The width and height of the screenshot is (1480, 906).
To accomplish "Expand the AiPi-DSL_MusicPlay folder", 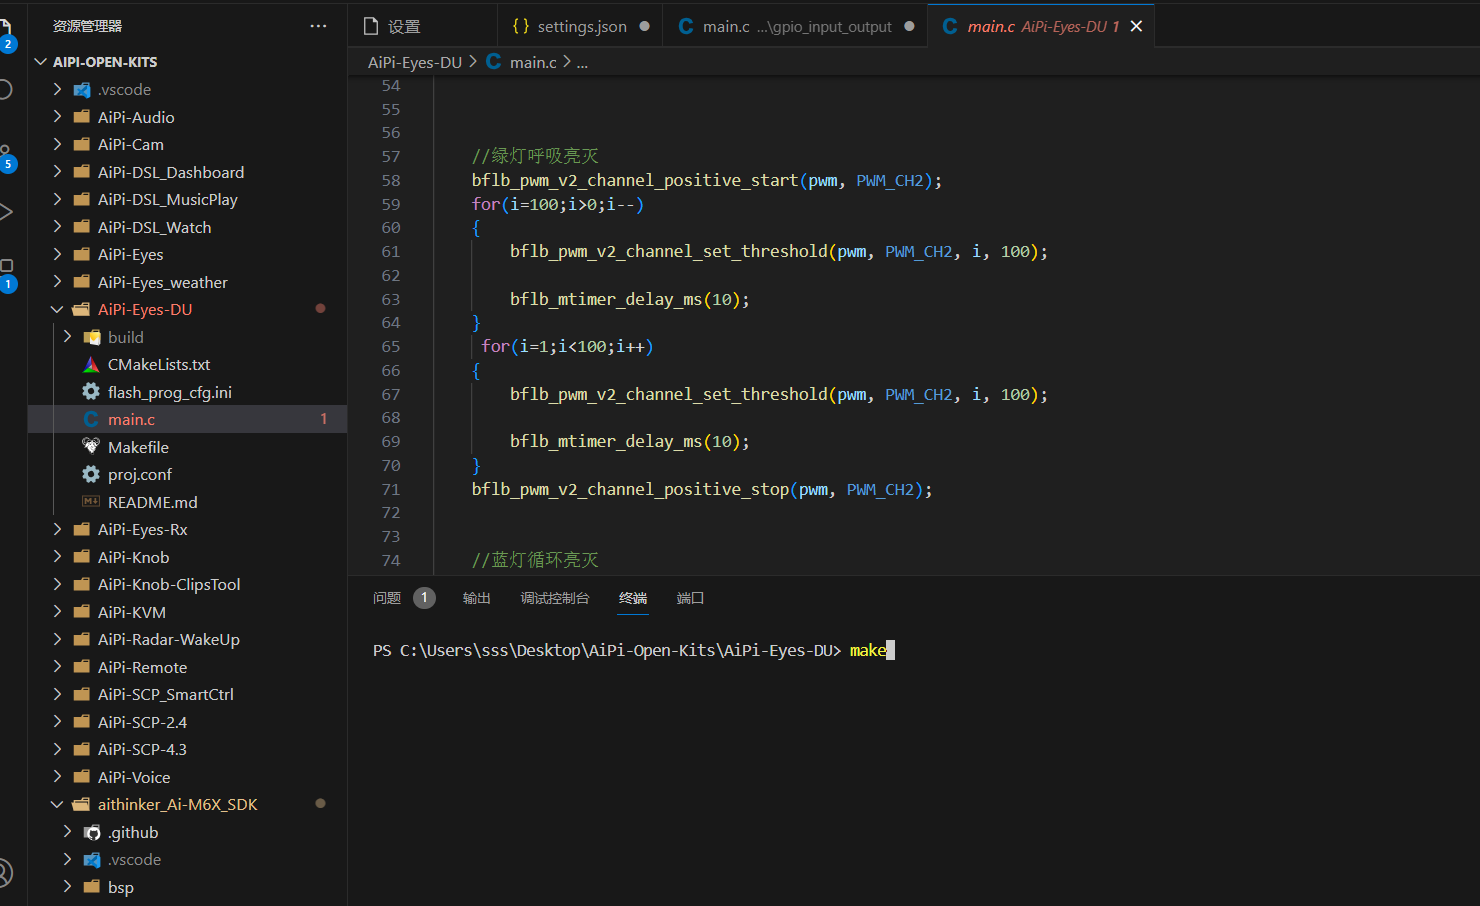I will (57, 199).
